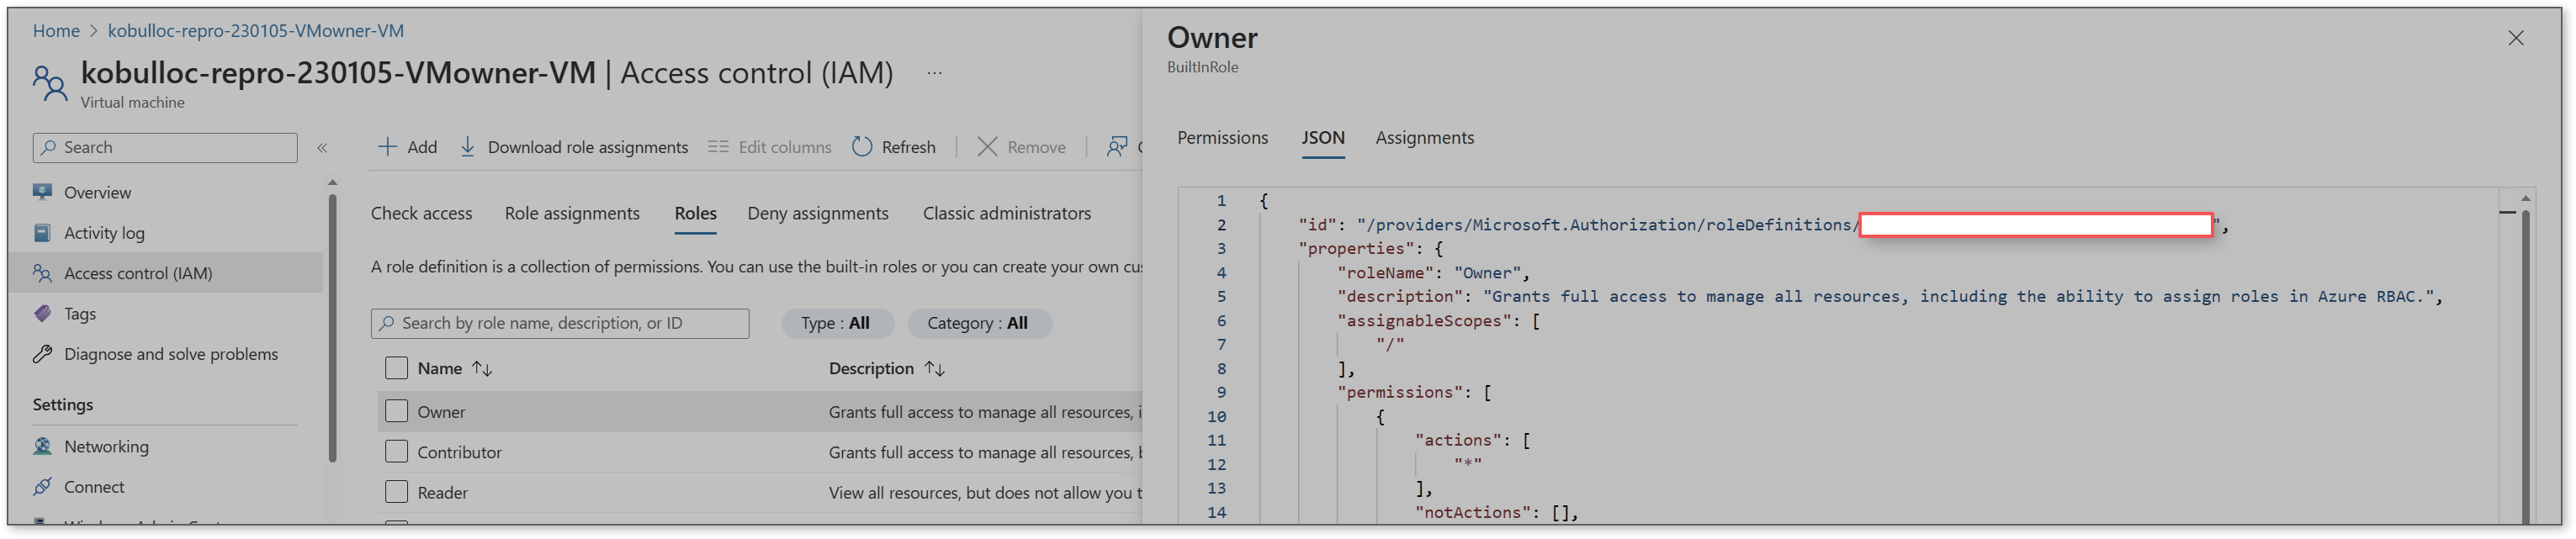Switch to the Deny assignments tab
Screen dimensions: 2576x539
818,214
